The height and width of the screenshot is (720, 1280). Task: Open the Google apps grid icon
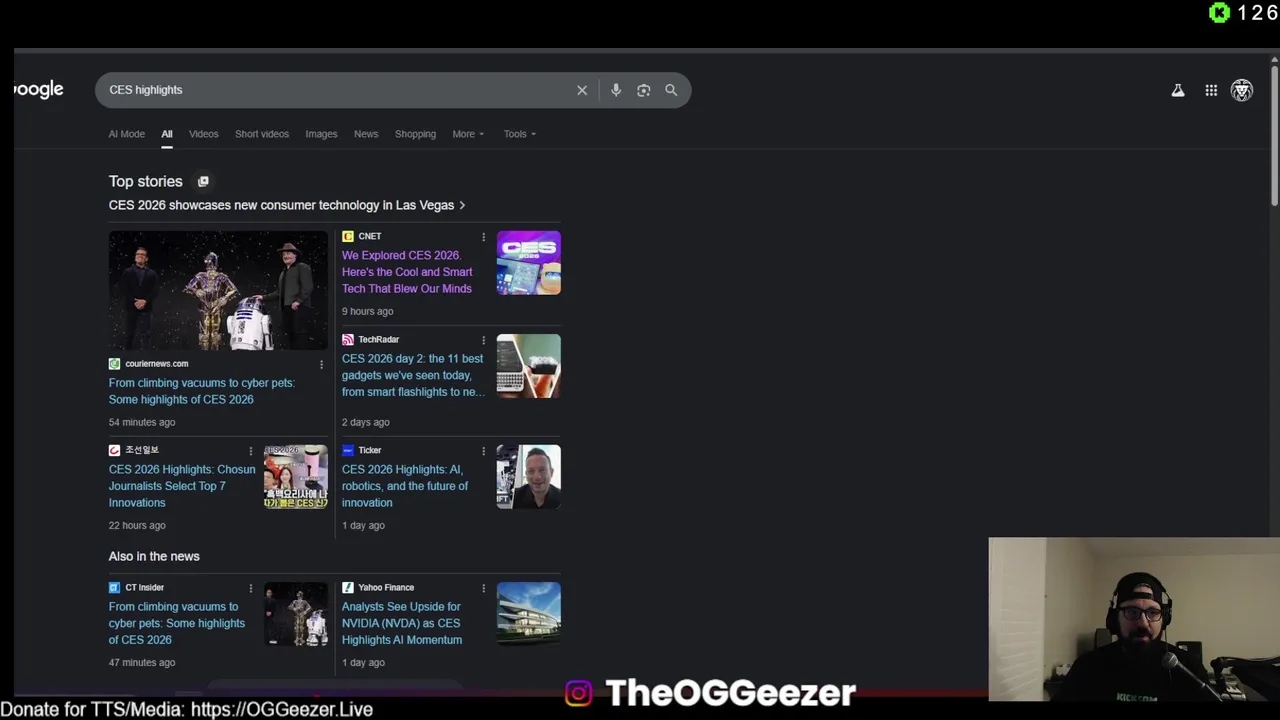coord(1211,90)
